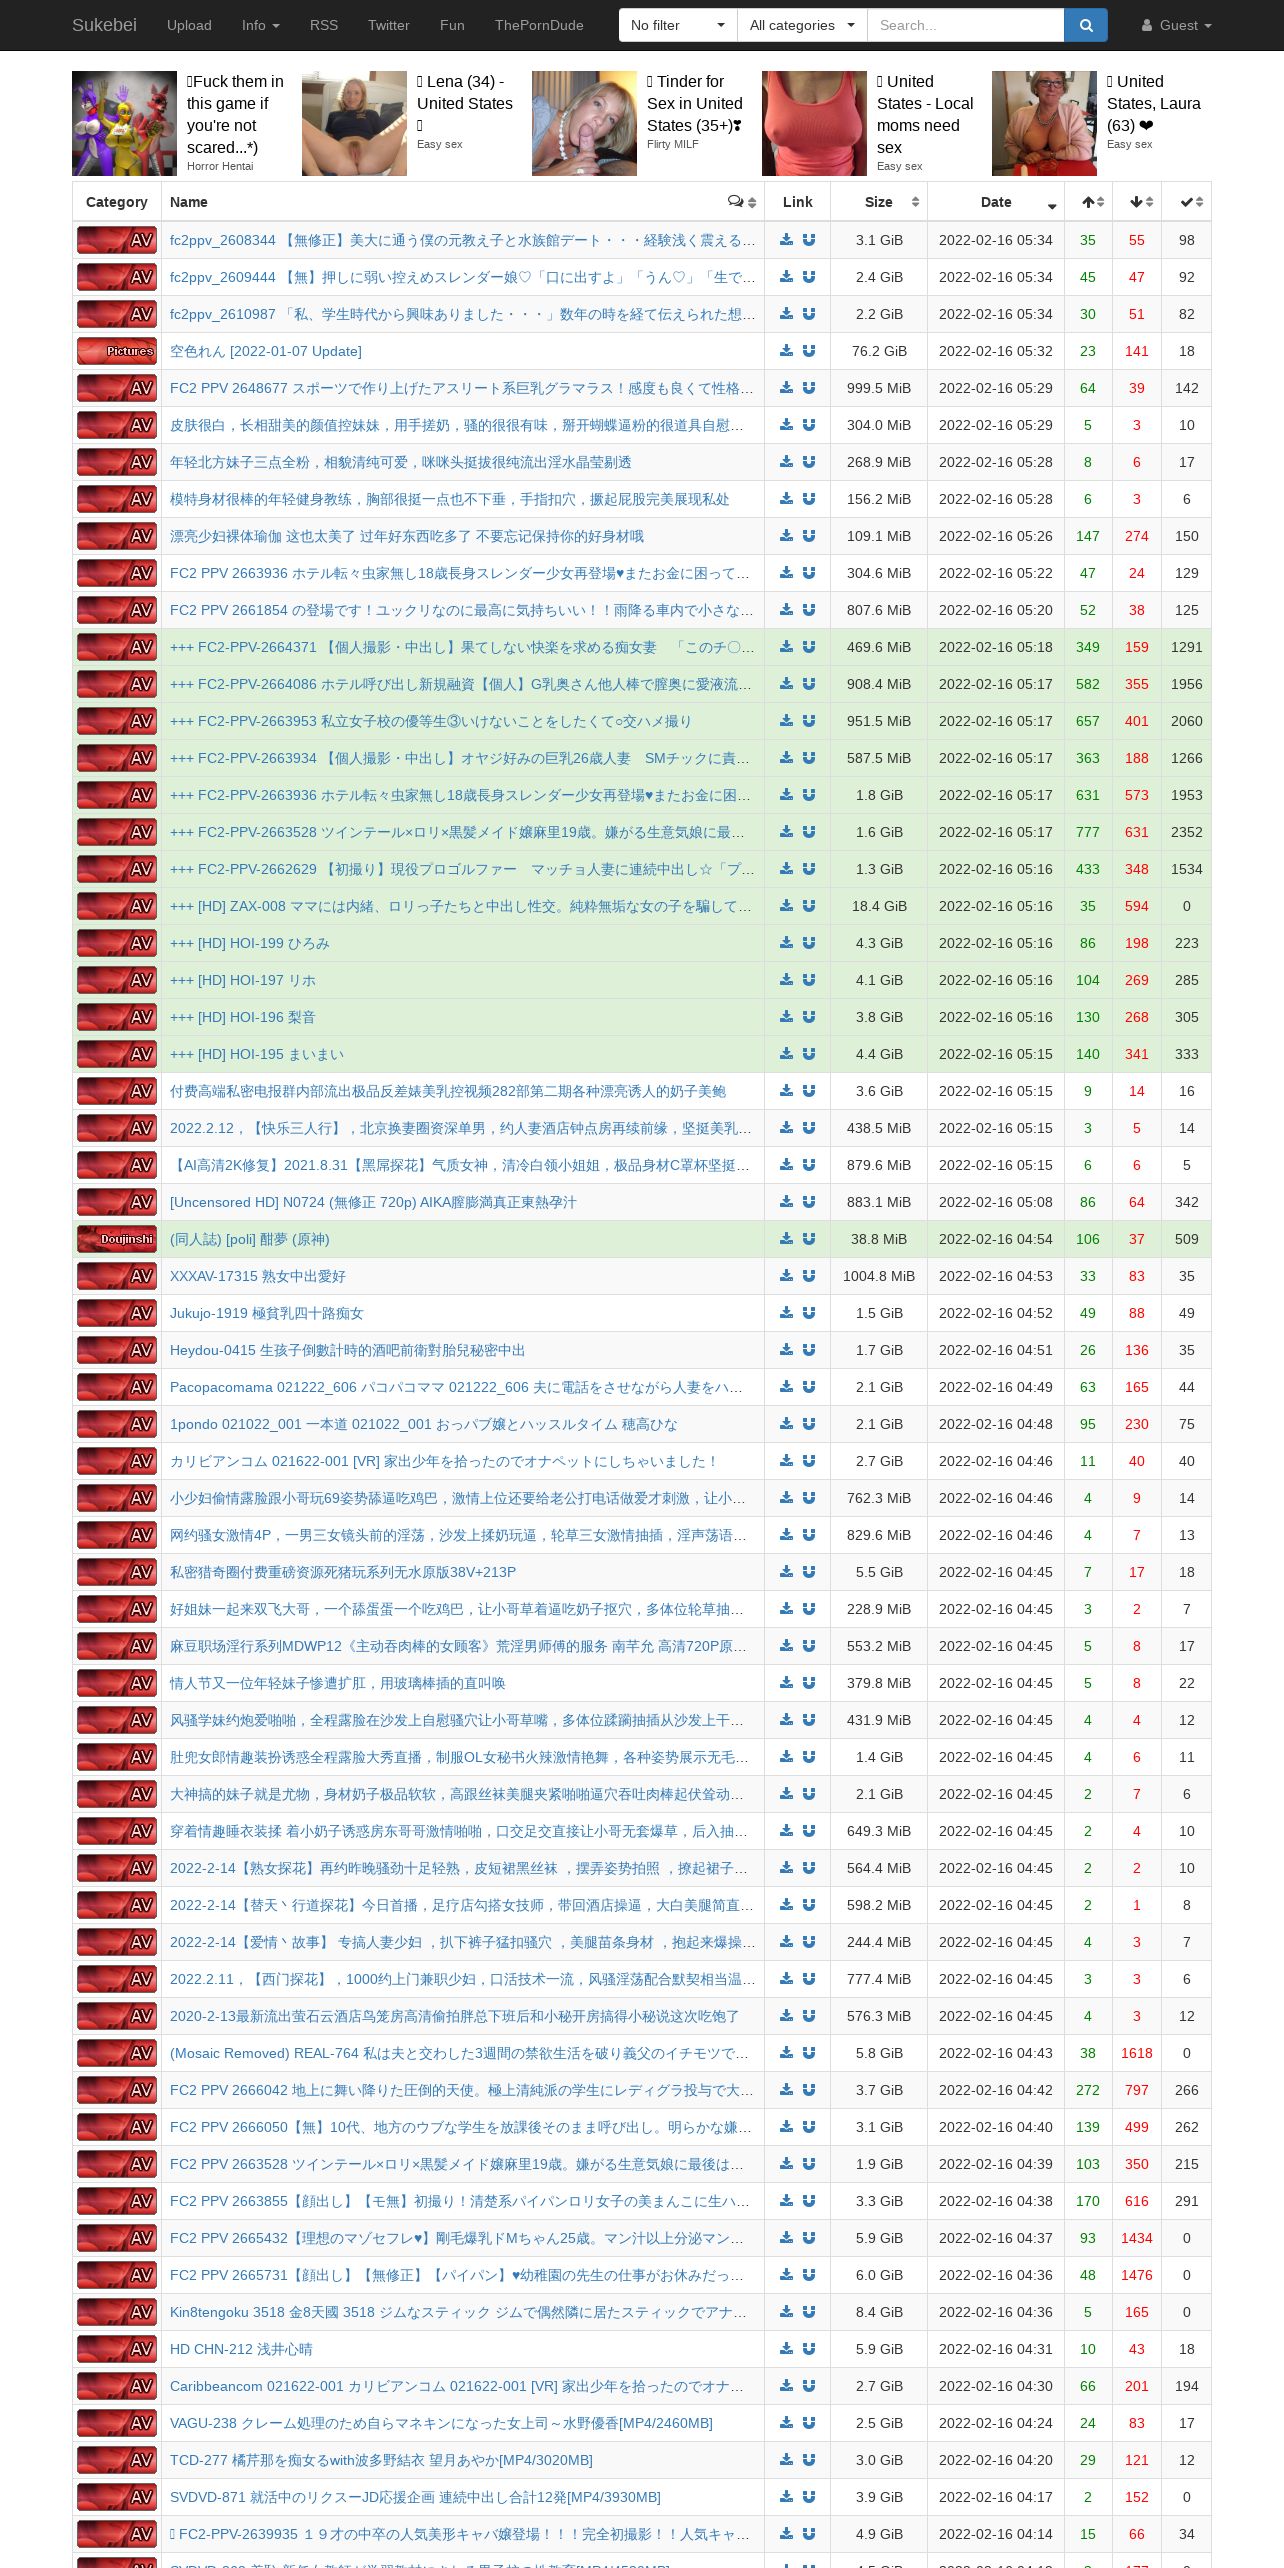Open the [2022-01-07 Update] pictures title link
1284x2568 pixels.
point(266,351)
